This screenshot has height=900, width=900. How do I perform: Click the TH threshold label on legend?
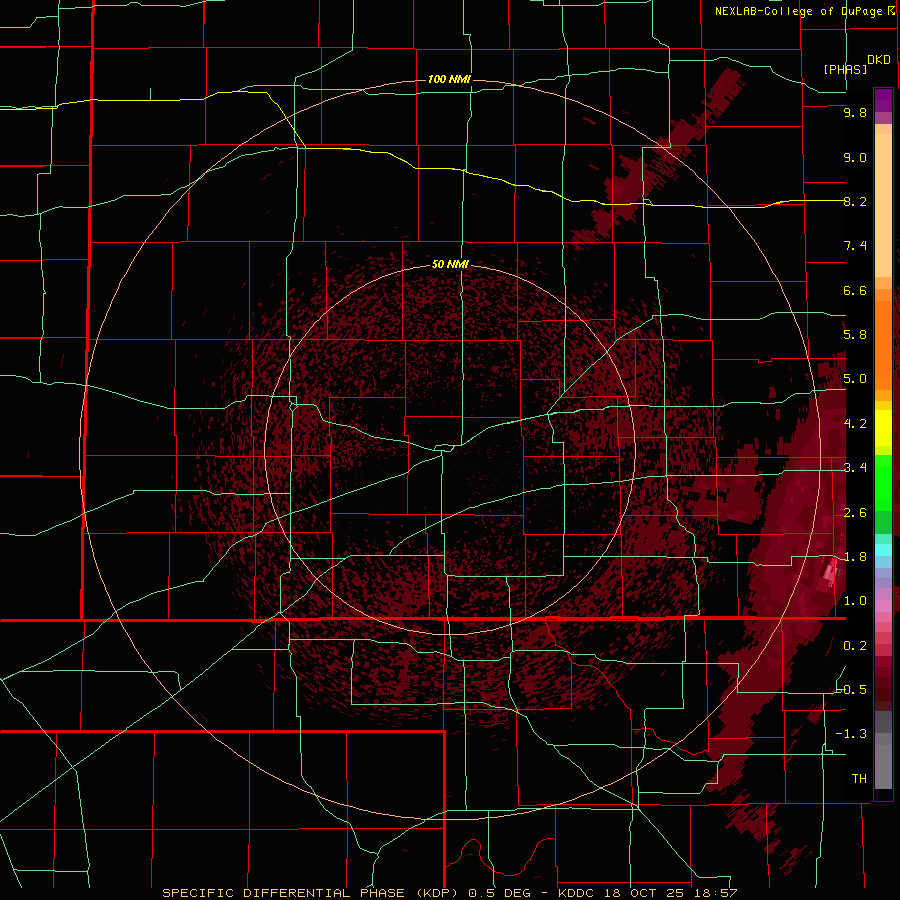click(x=859, y=779)
